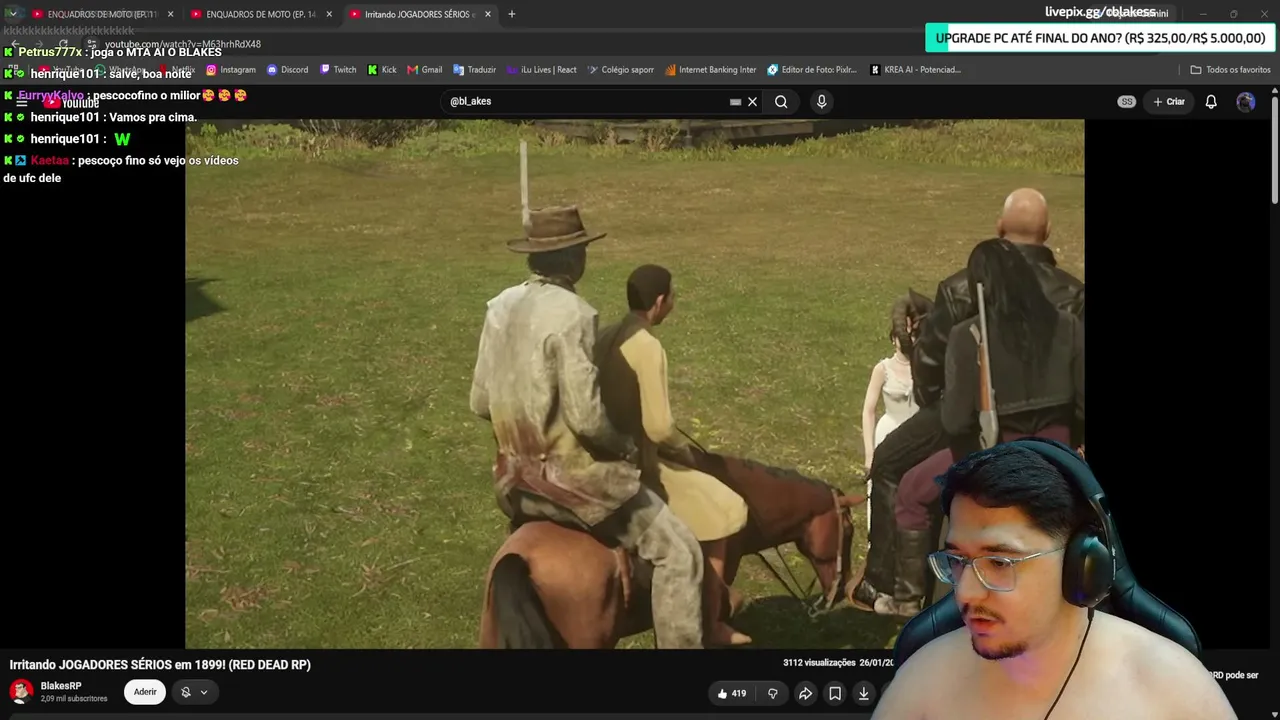The image size is (1280, 720).
Task: Click the 3112 visualizações view count
Action: (x=819, y=663)
